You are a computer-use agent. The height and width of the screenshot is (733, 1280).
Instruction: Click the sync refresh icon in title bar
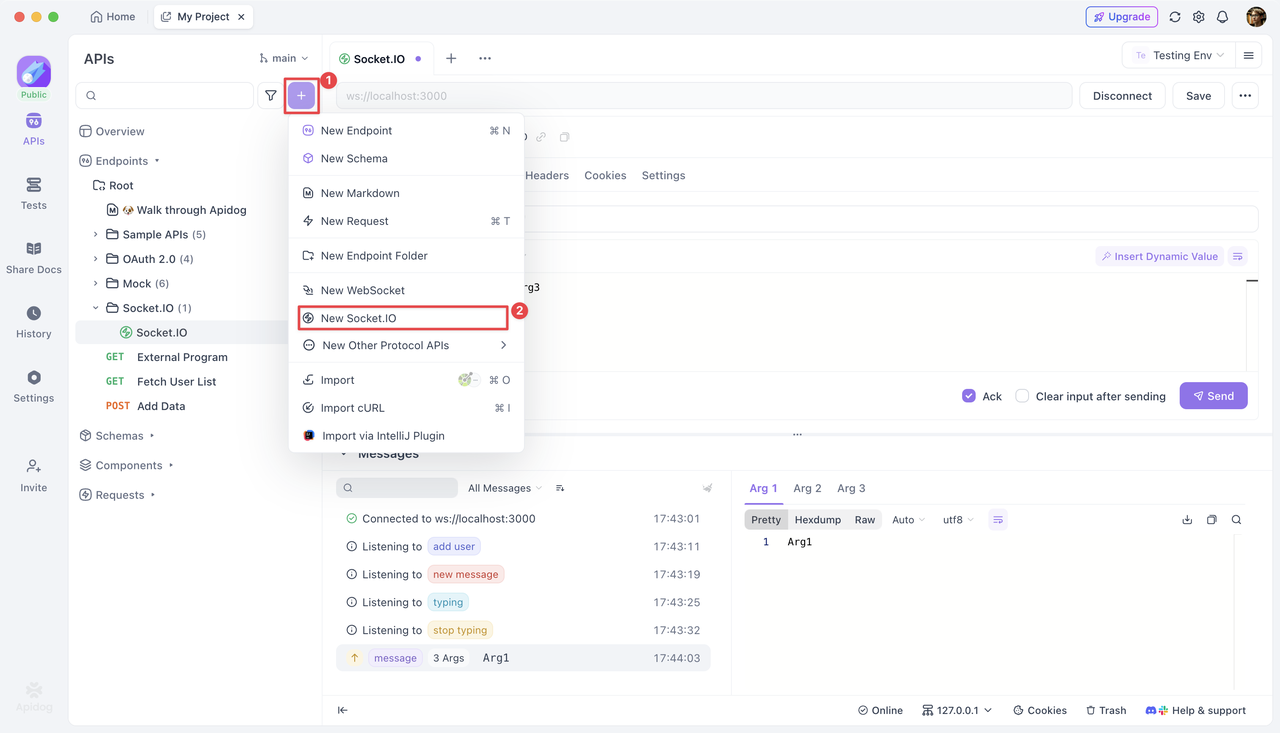tap(1175, 17)
